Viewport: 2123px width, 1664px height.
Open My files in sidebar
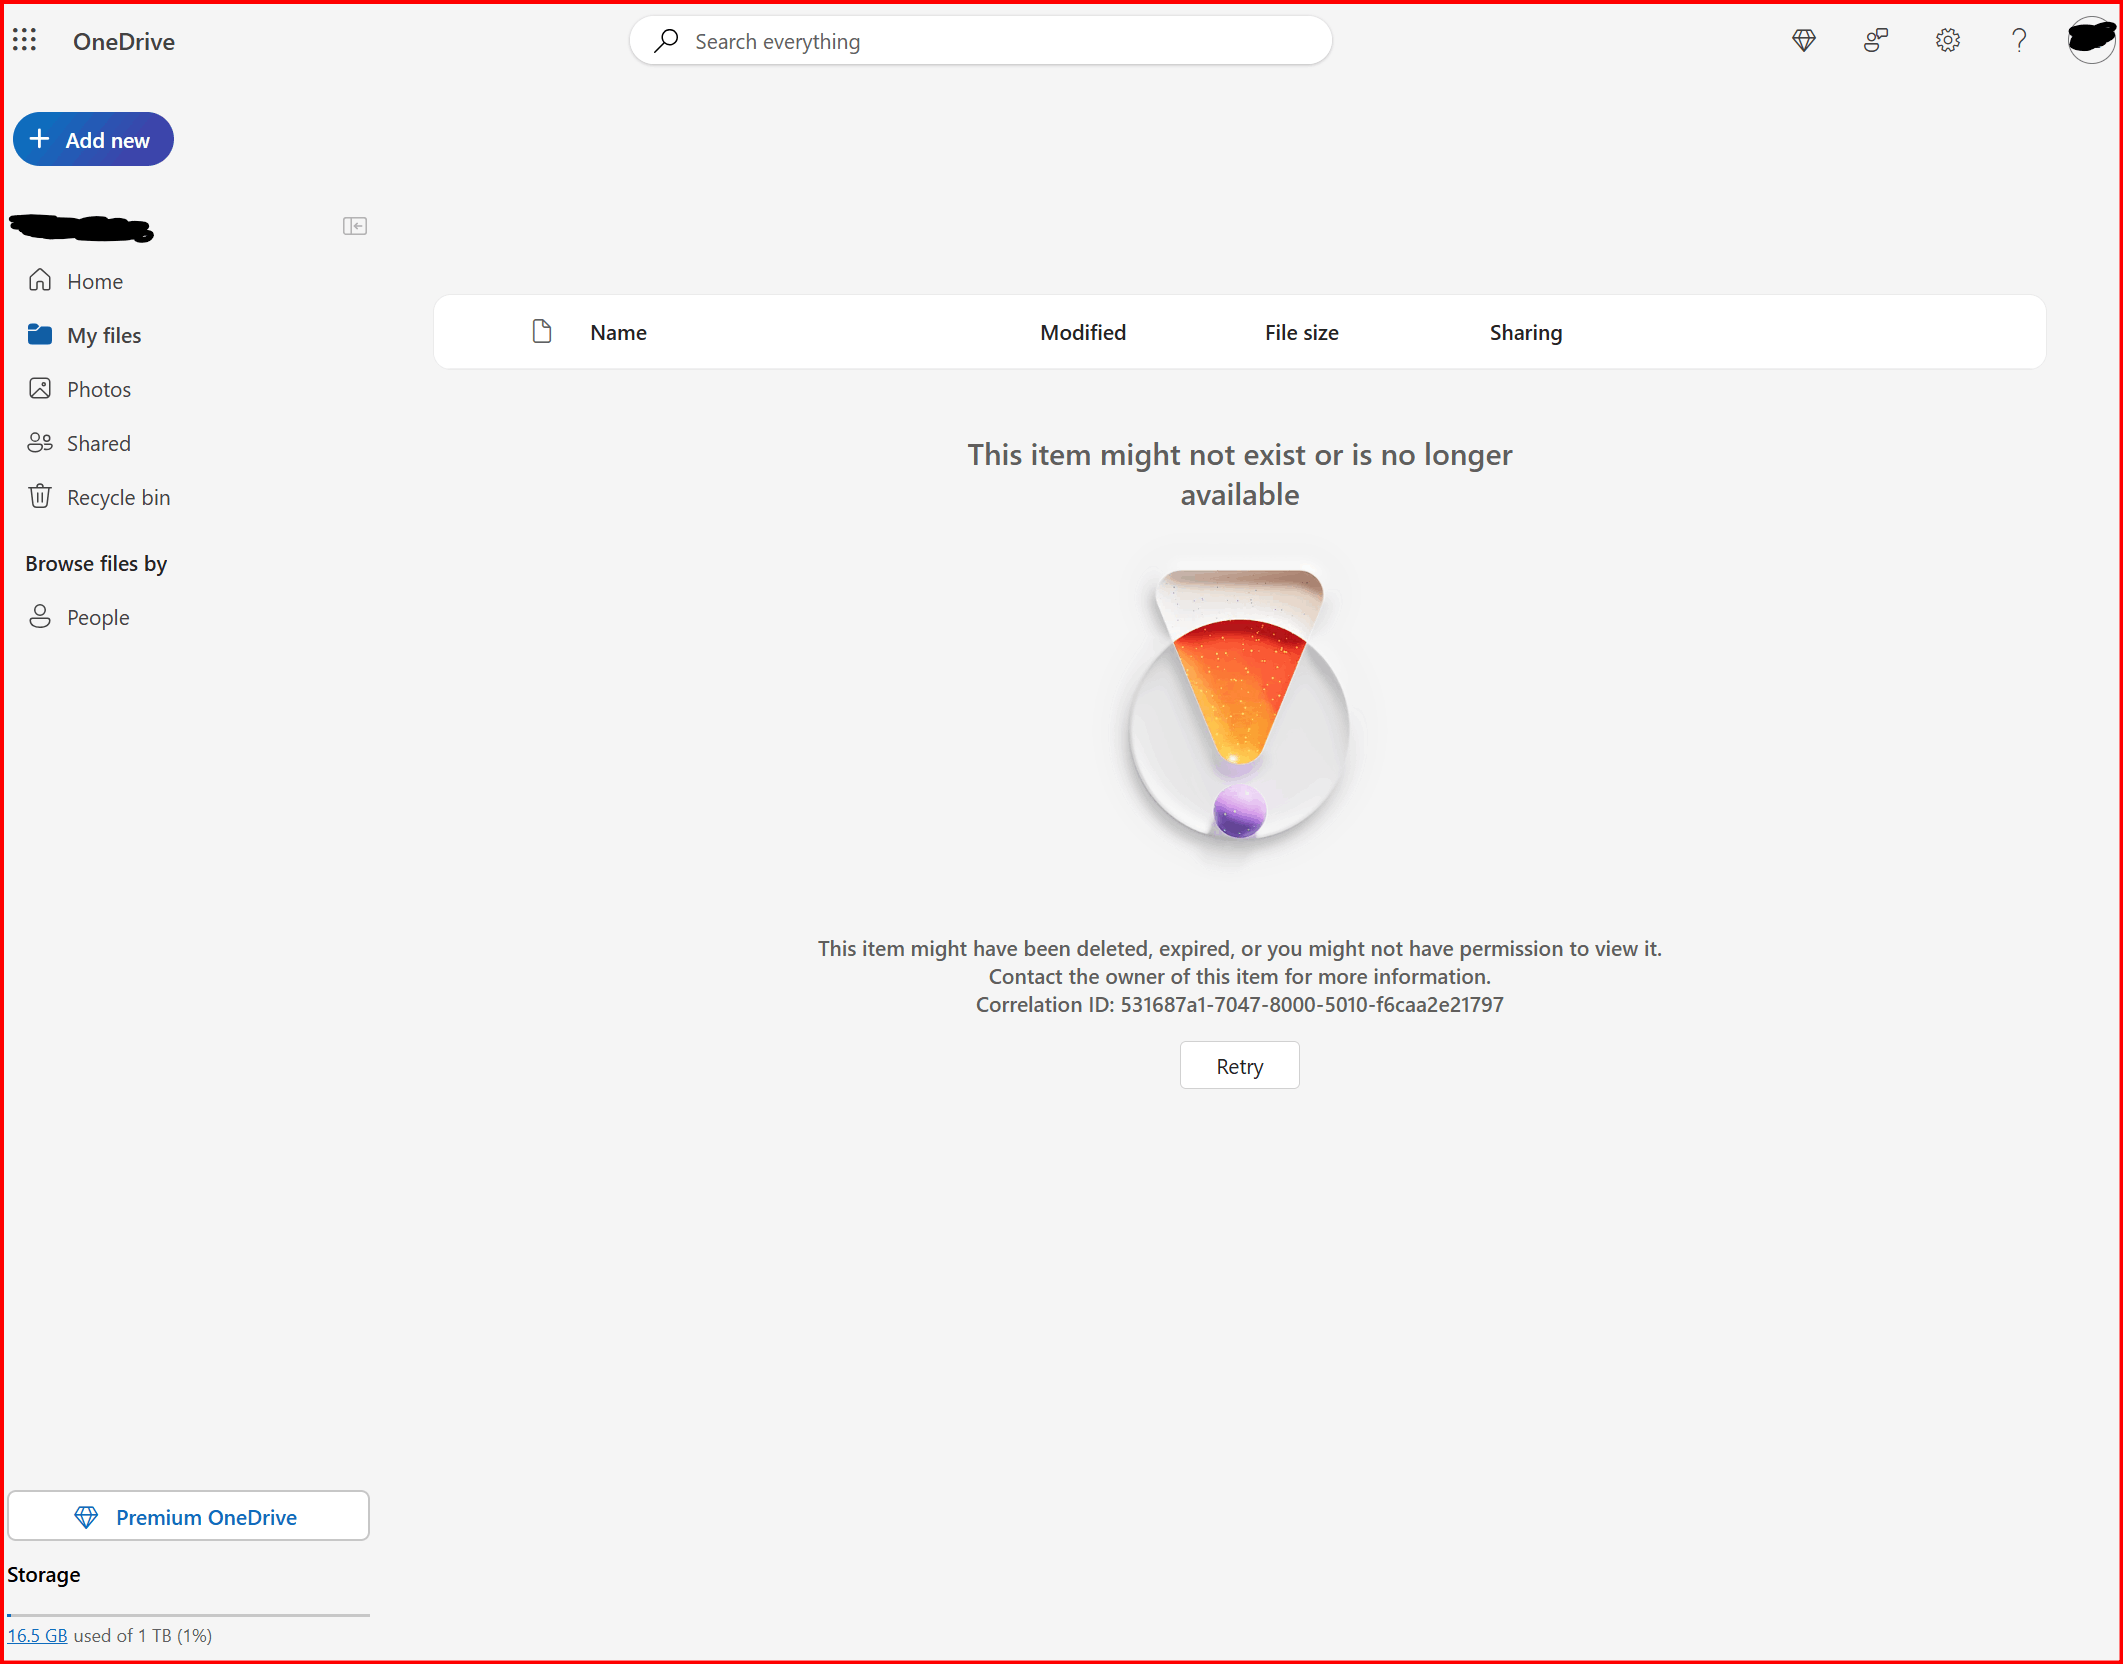pyautogui.click(x=103, y=336)
